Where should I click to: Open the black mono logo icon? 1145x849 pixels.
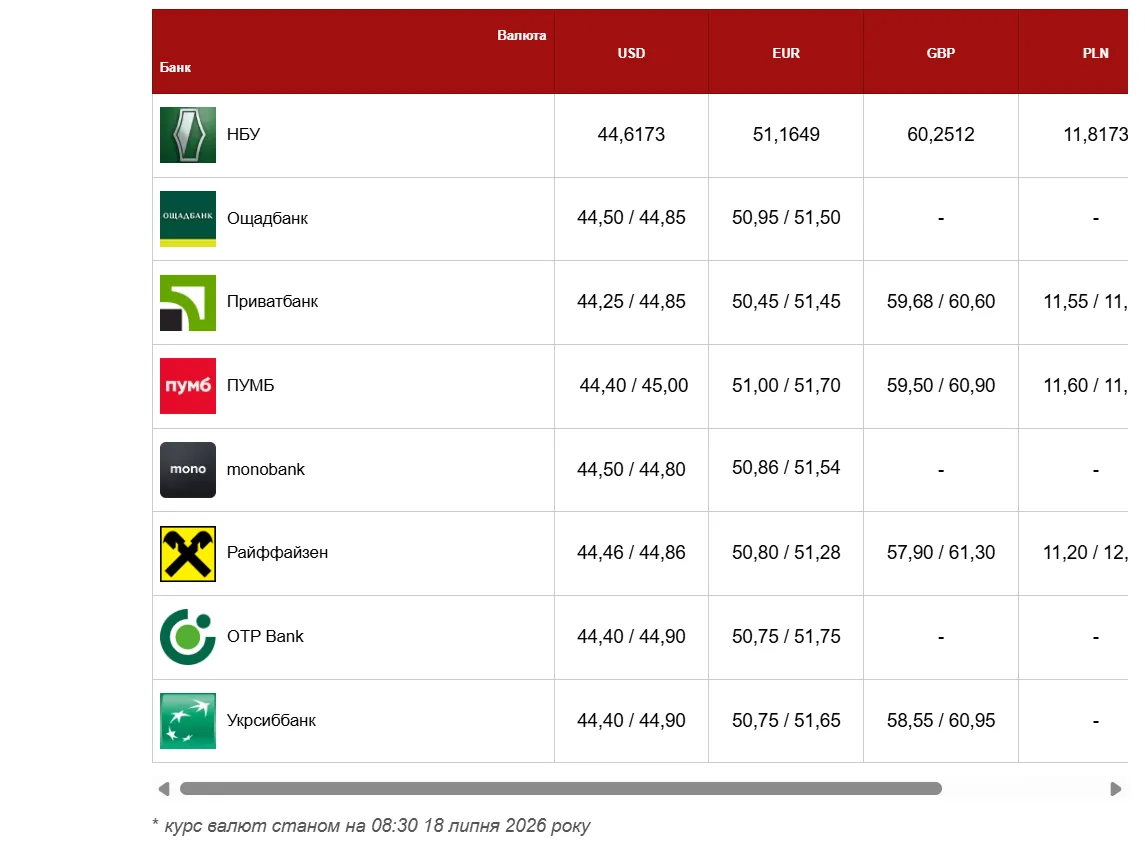click(188, 470)
